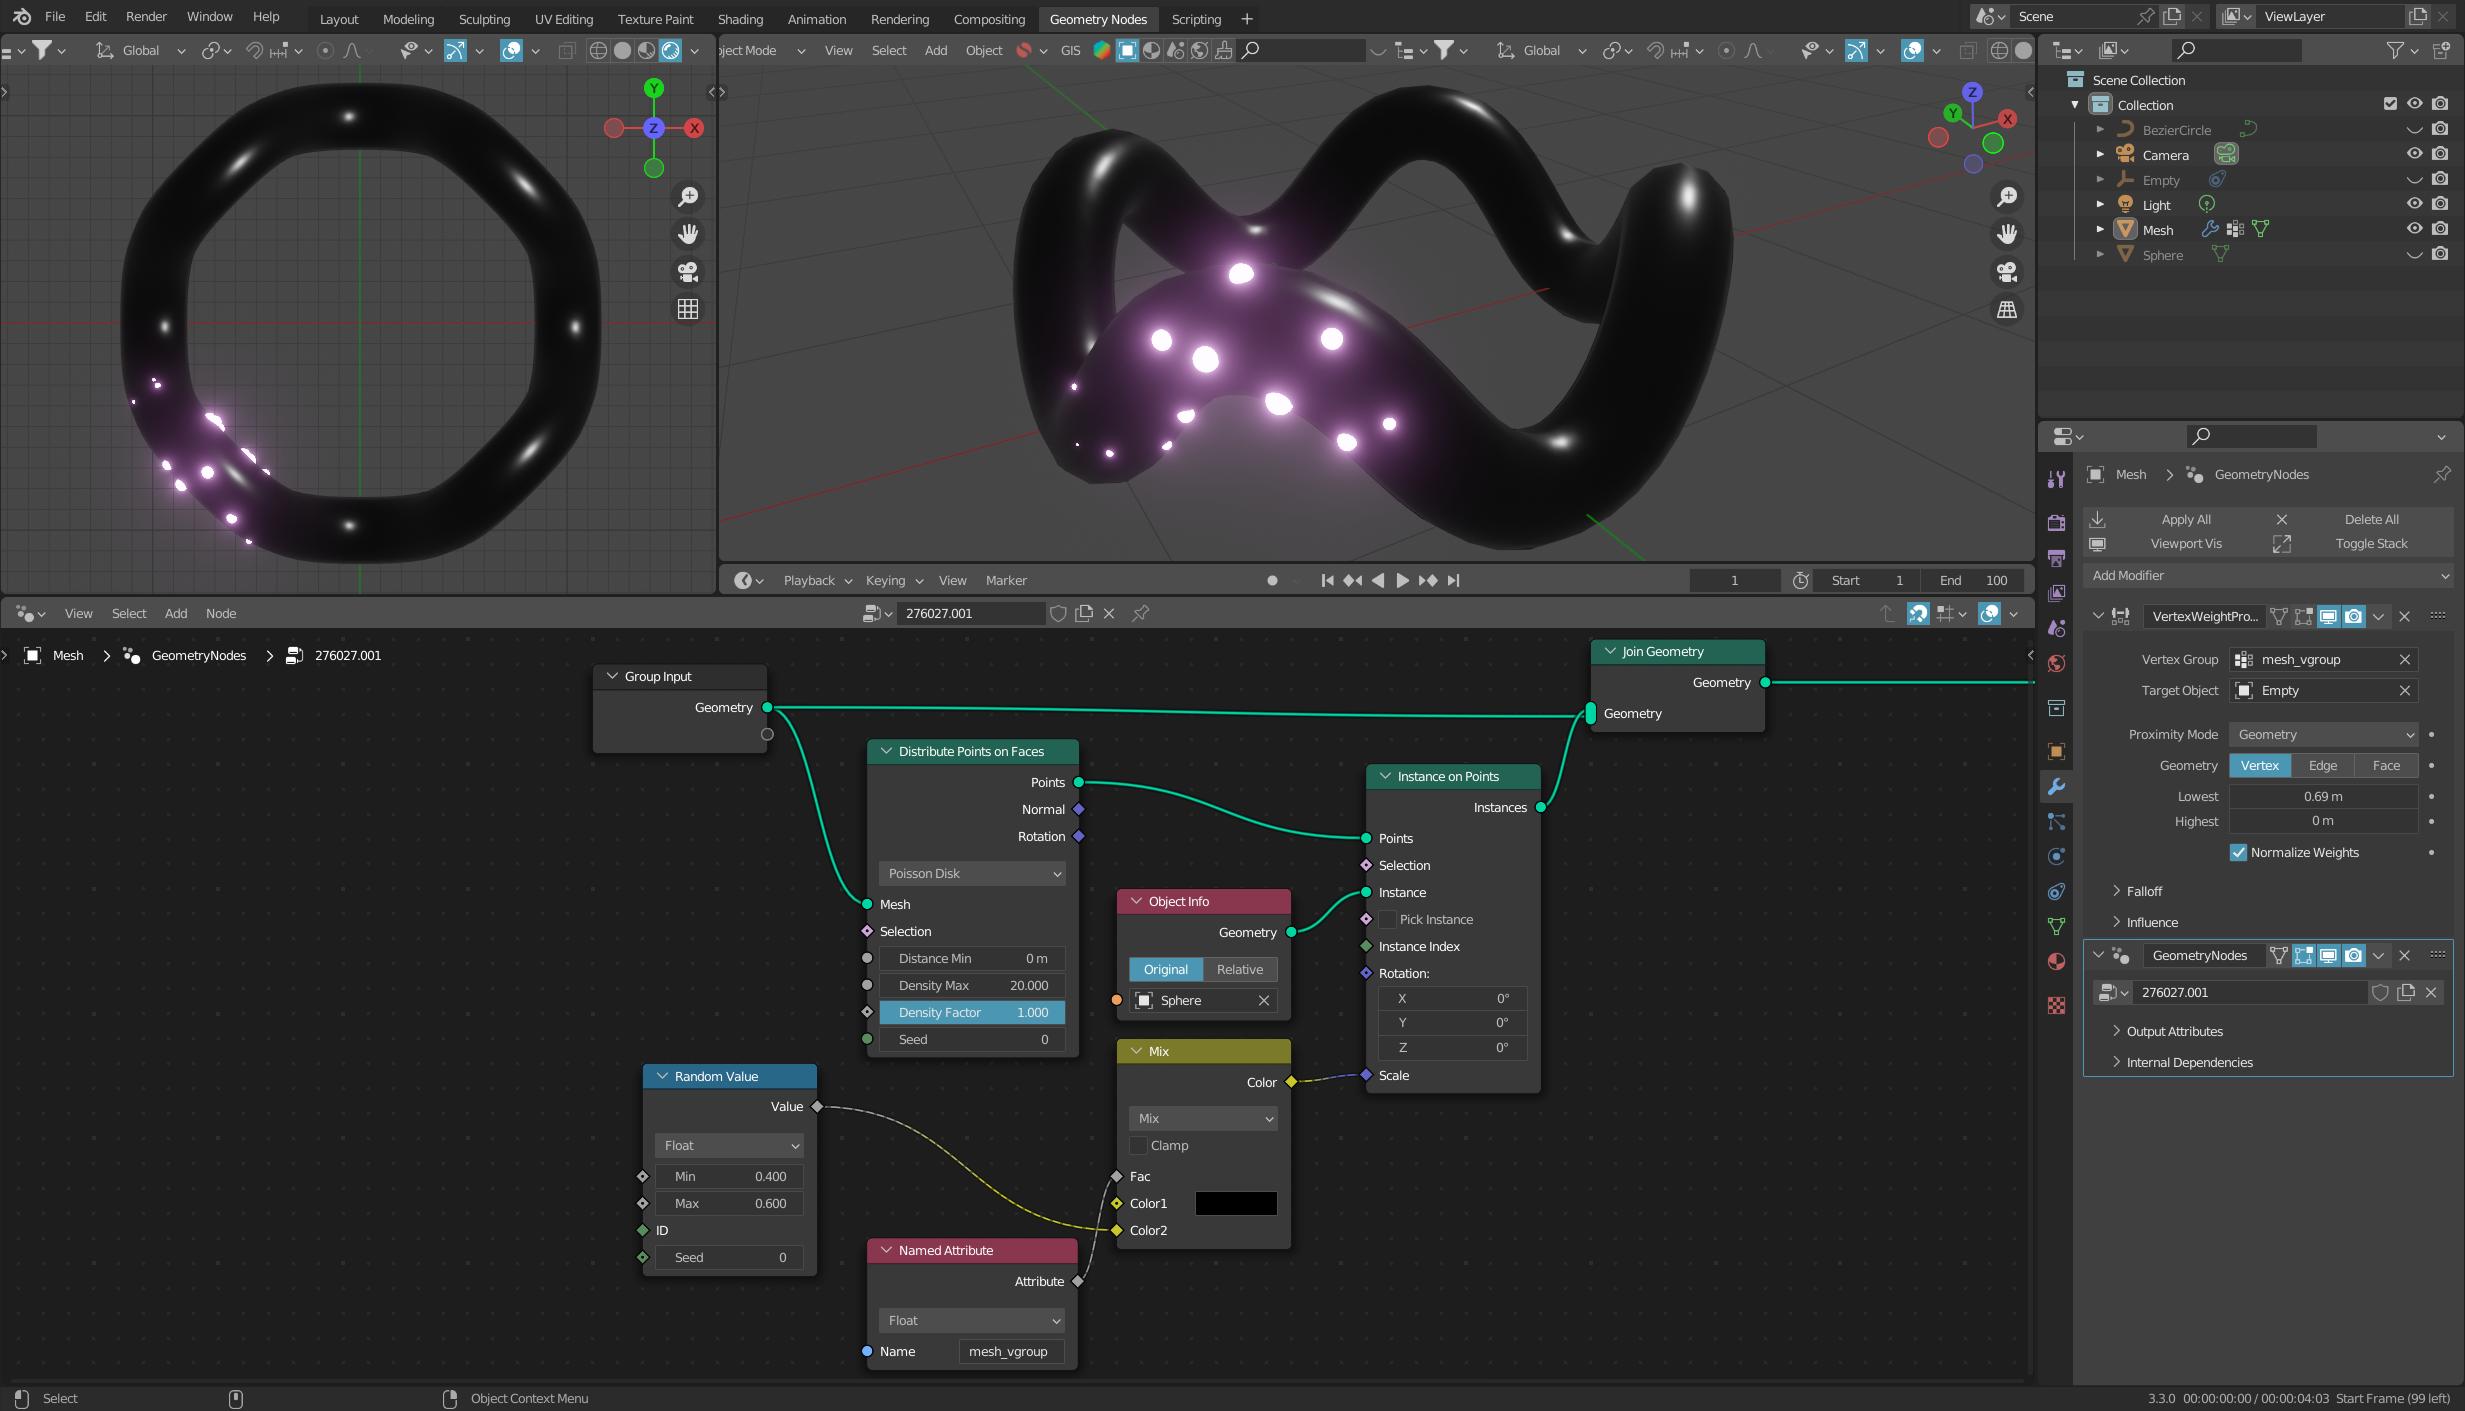Click the fake user shield icon in node header
This screenshot has height=1411, width=2465.
tap(1058, 613)
